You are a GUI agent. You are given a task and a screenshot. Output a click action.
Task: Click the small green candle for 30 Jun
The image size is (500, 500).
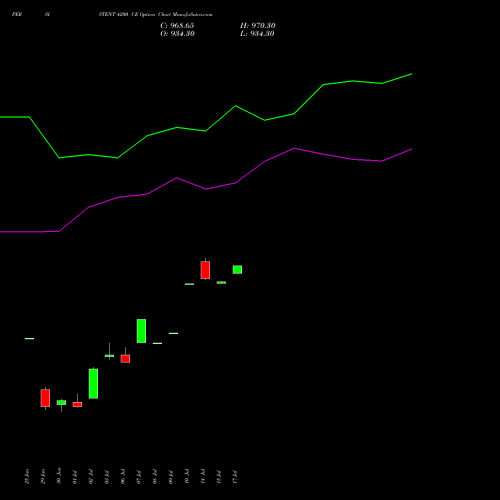point(61,403)
